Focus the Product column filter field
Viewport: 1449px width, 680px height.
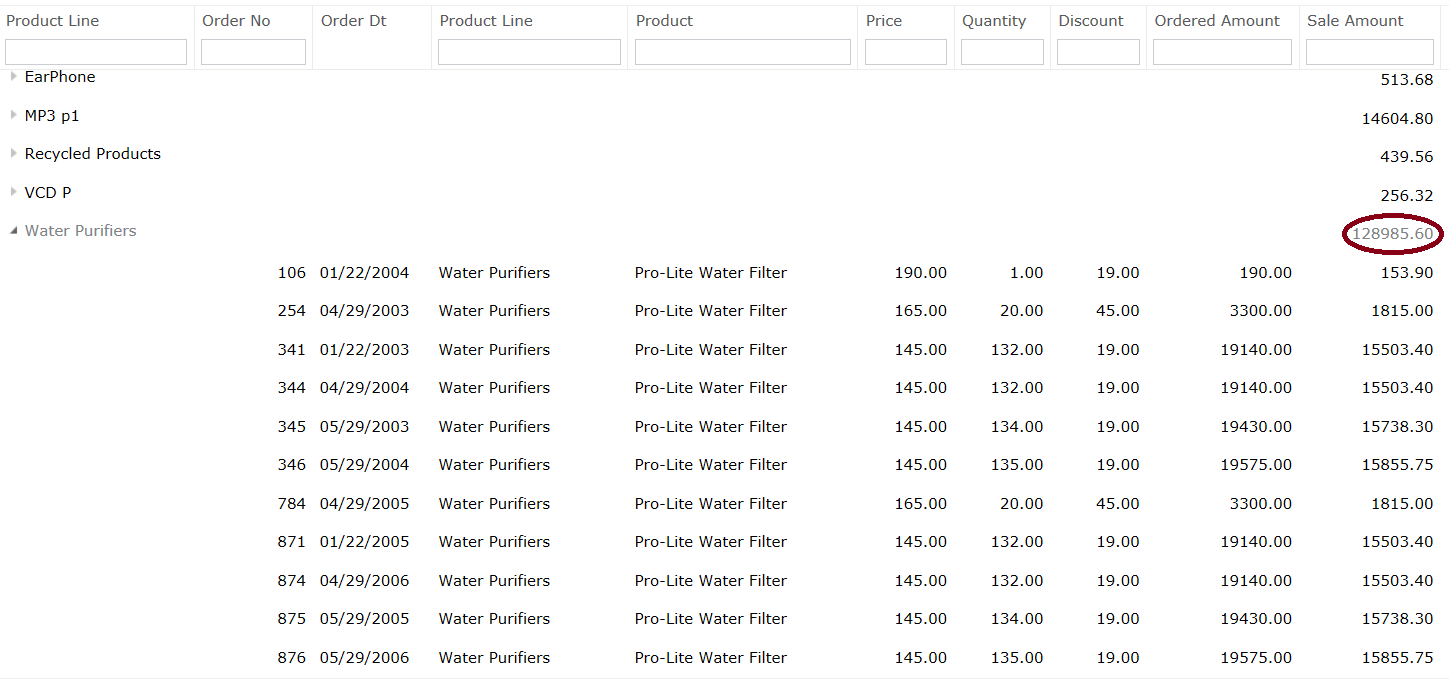click(743, 52)
